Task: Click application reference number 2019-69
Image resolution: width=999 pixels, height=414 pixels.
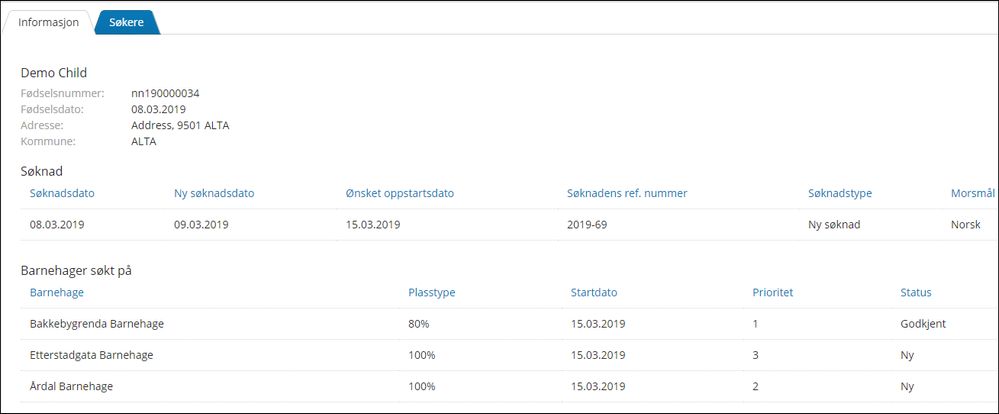Action: pos(586,225)
